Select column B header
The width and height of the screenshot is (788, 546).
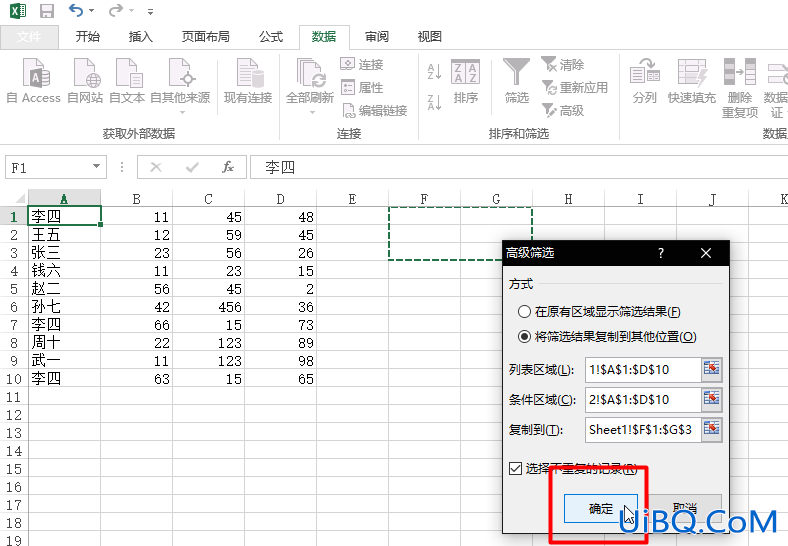click(x=137, y=199)
